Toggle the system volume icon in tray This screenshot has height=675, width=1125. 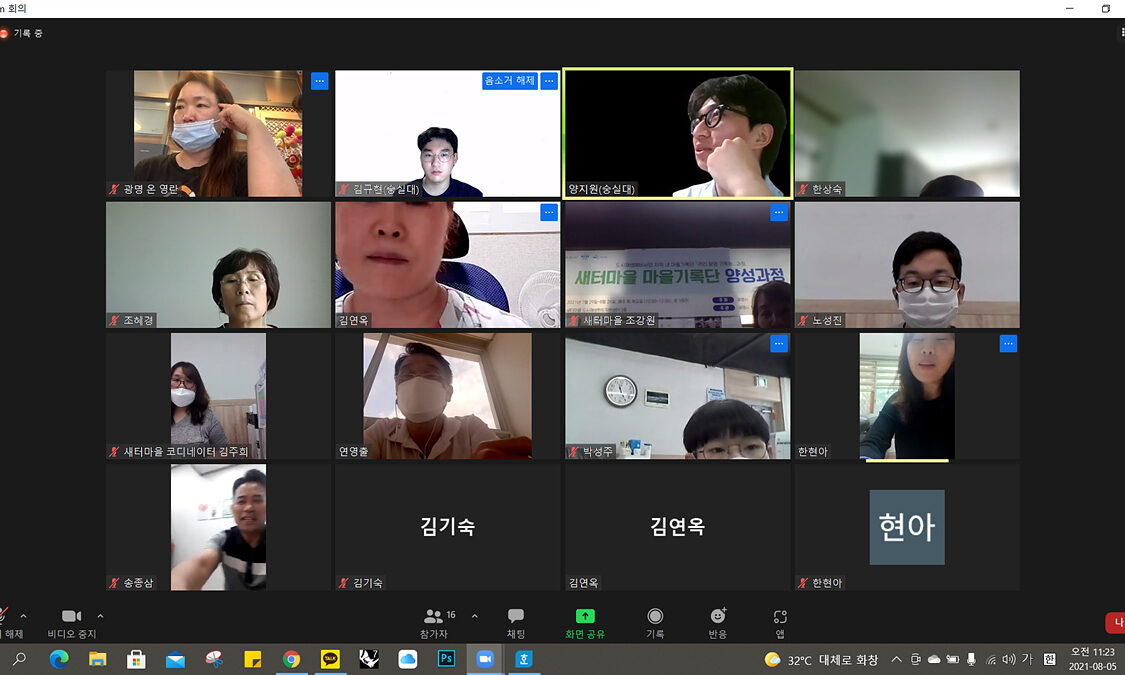point(1008,659)
